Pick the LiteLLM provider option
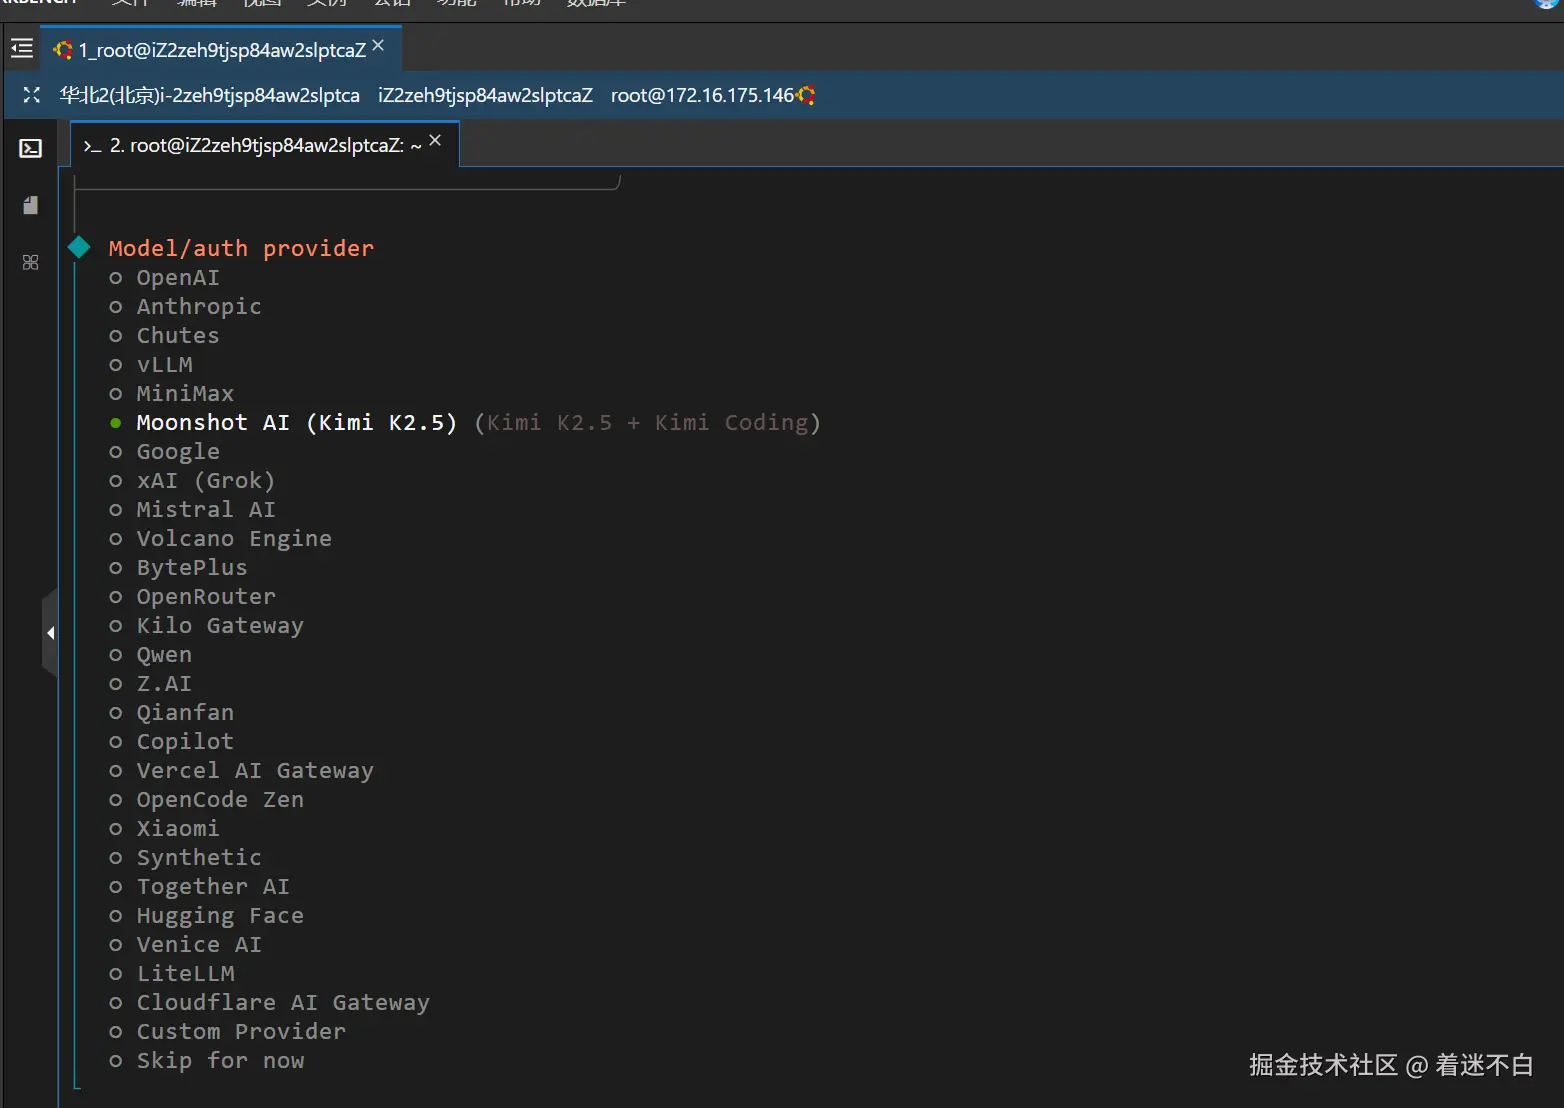The image size is (1564, 1108). coord(171,974)
